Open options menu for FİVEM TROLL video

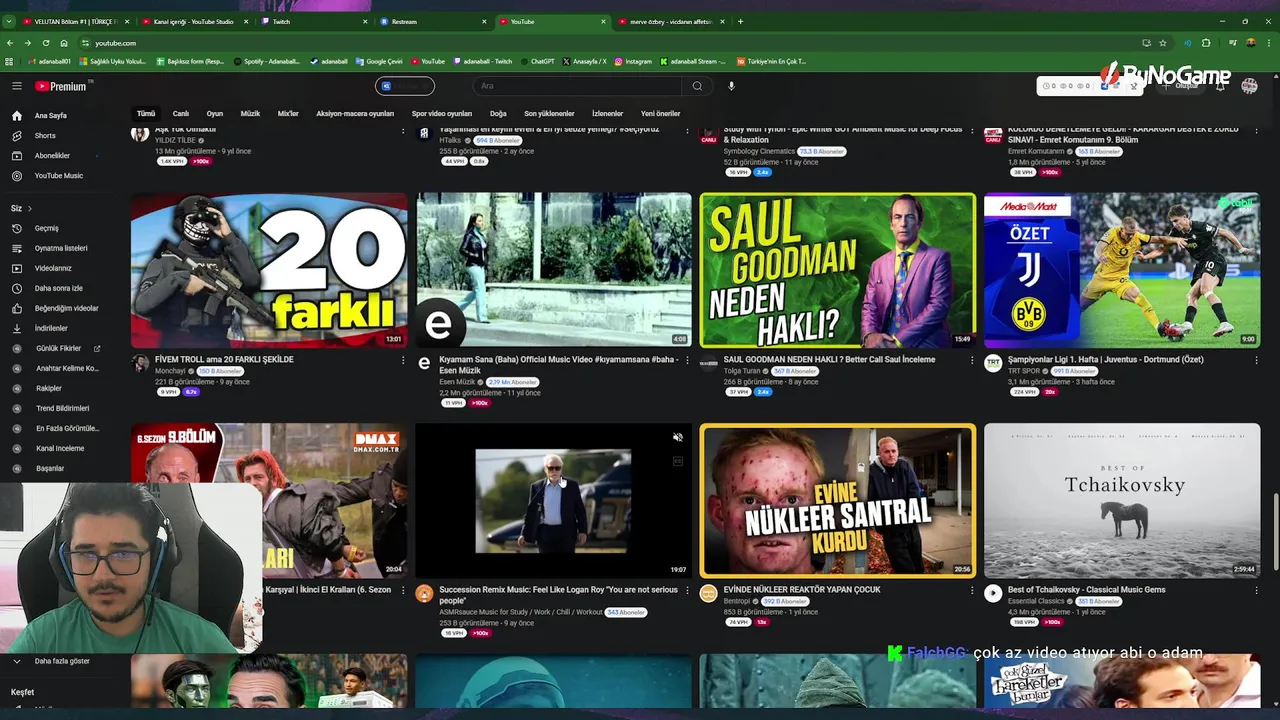tap(403, 360)
